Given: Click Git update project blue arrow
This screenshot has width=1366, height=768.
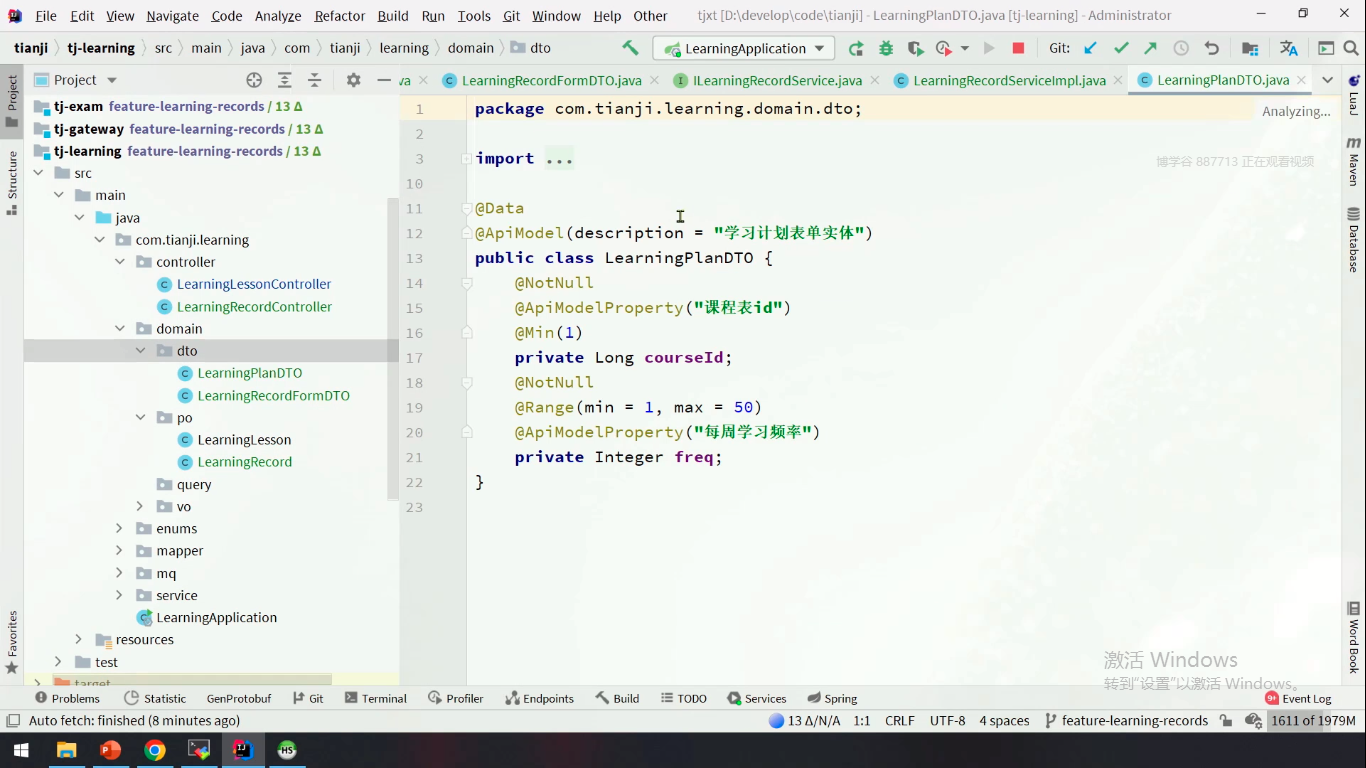Looking at the screenshot, I should click(1091, 48).
